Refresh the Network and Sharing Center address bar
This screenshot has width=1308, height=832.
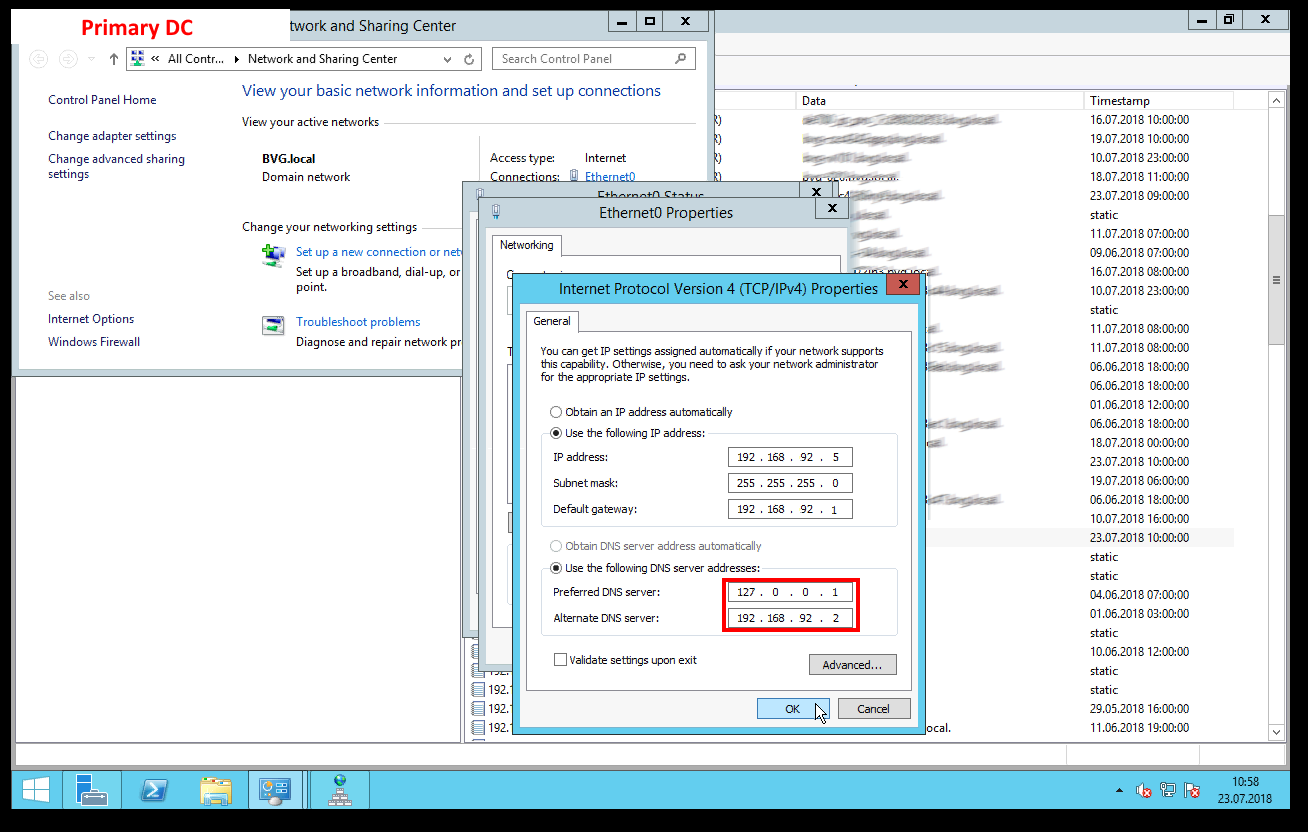[x=469, y=59]
